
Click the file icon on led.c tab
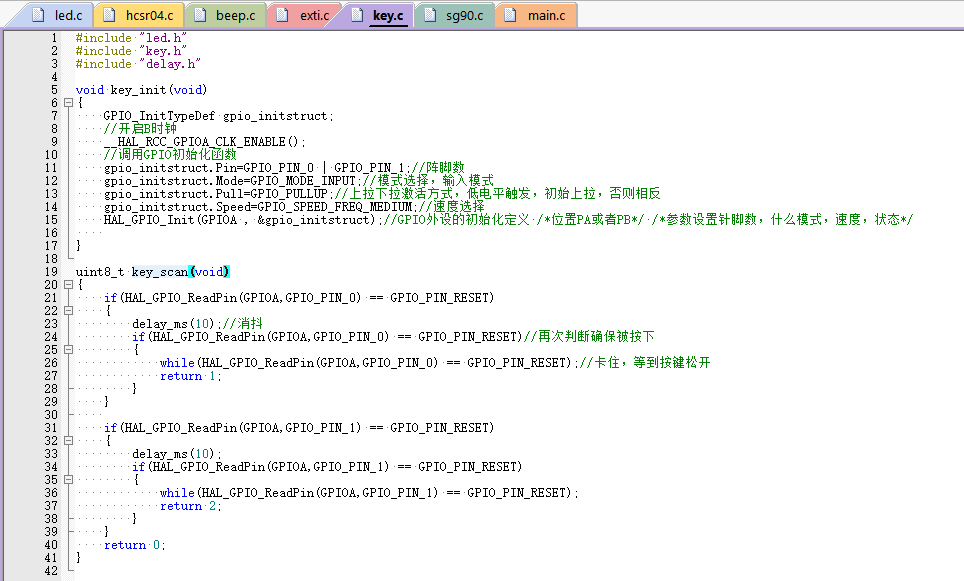pos(38,15)
